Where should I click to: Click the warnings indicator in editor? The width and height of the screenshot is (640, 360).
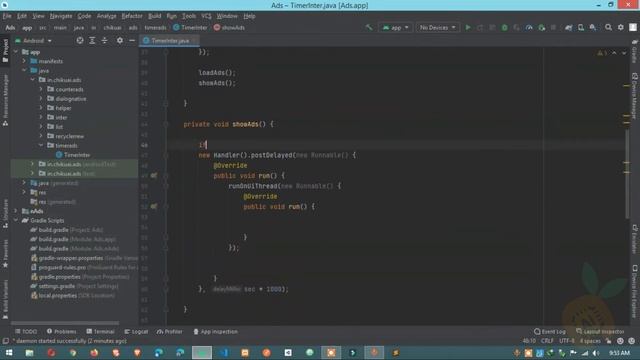click(x=602, y=53)
